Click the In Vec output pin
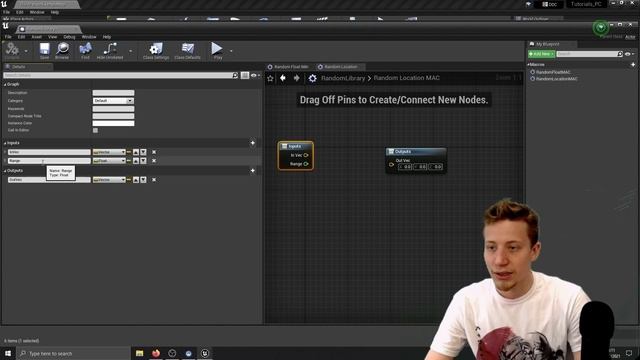This screenshot has height=360, width=640. point(306,155)
